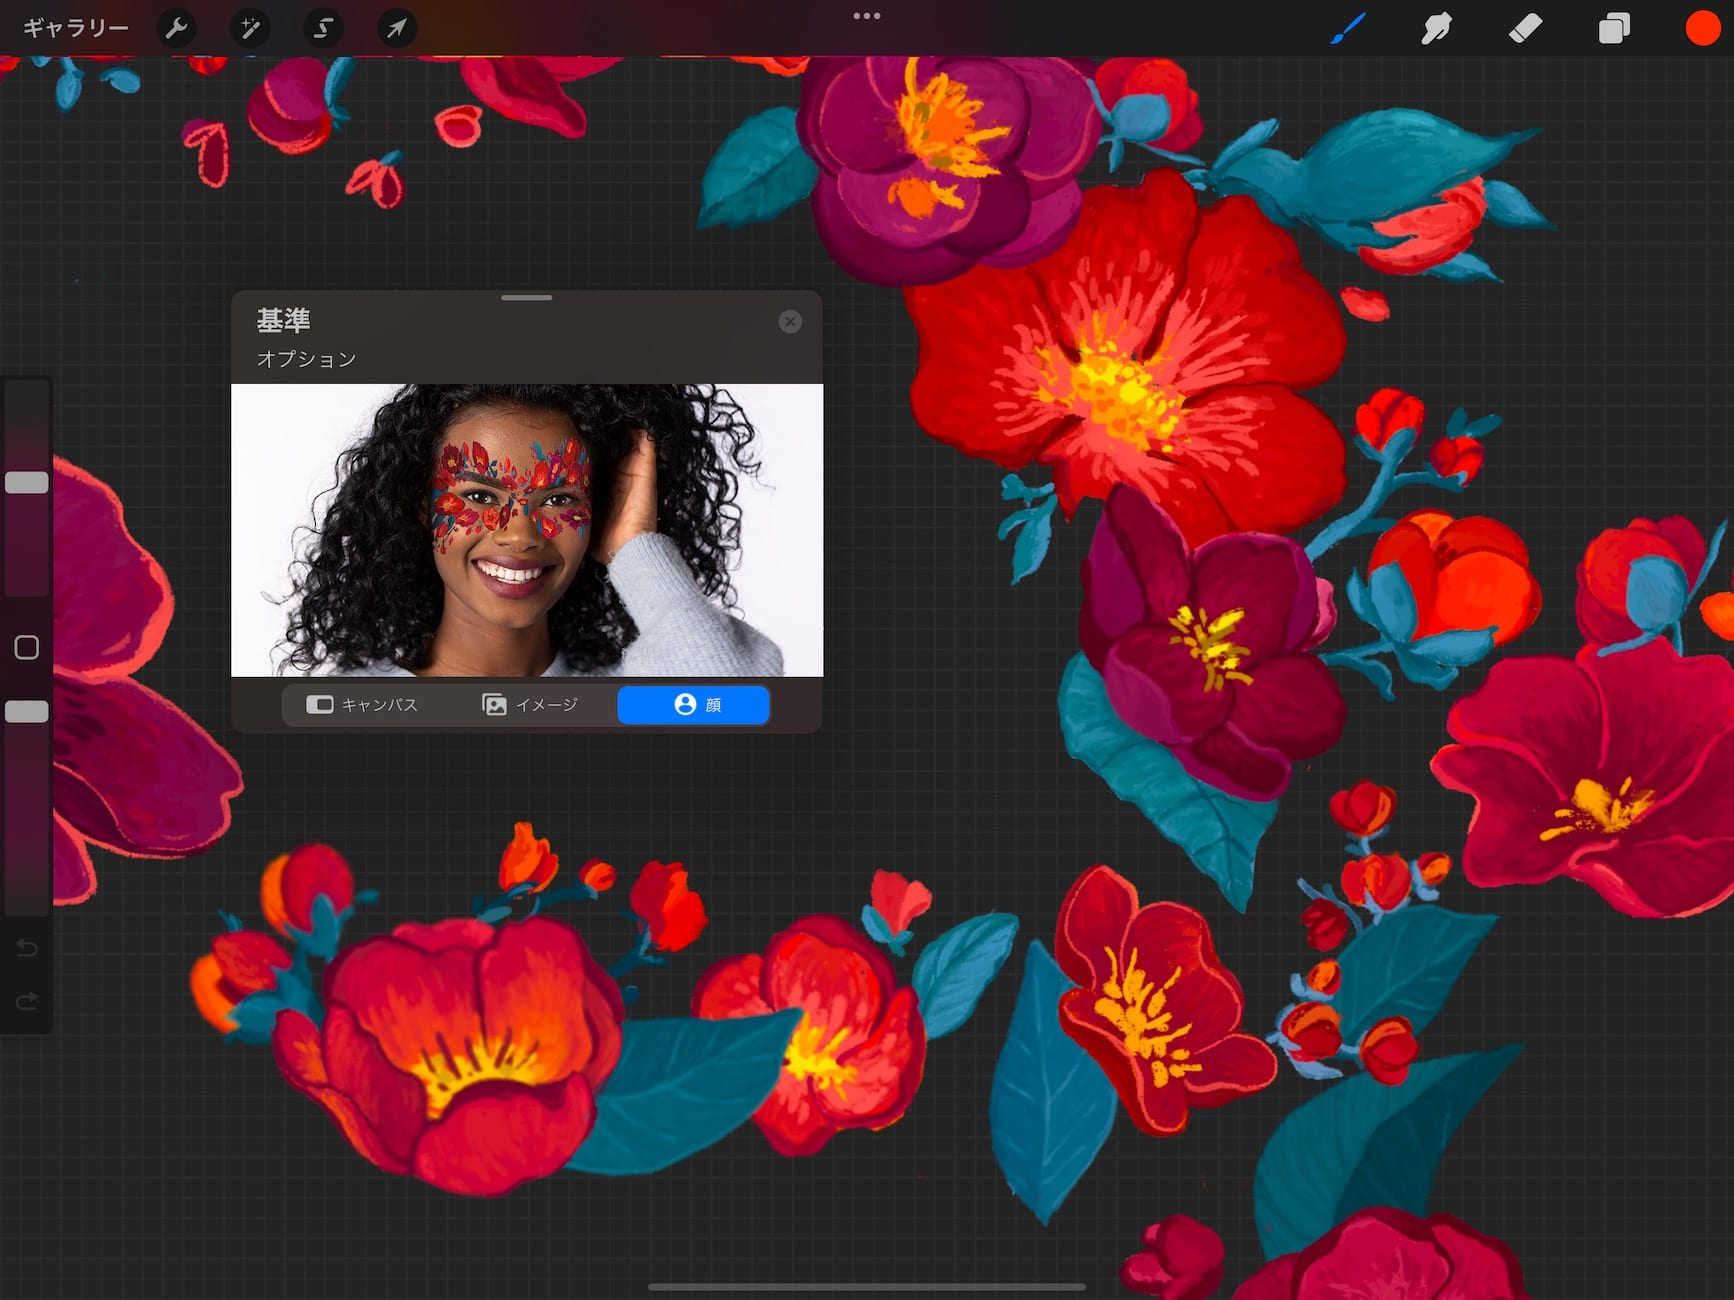Tap the square modify button in sidebar
Viewport: 1734px width, 1300px height.
(x=27, y=648)
